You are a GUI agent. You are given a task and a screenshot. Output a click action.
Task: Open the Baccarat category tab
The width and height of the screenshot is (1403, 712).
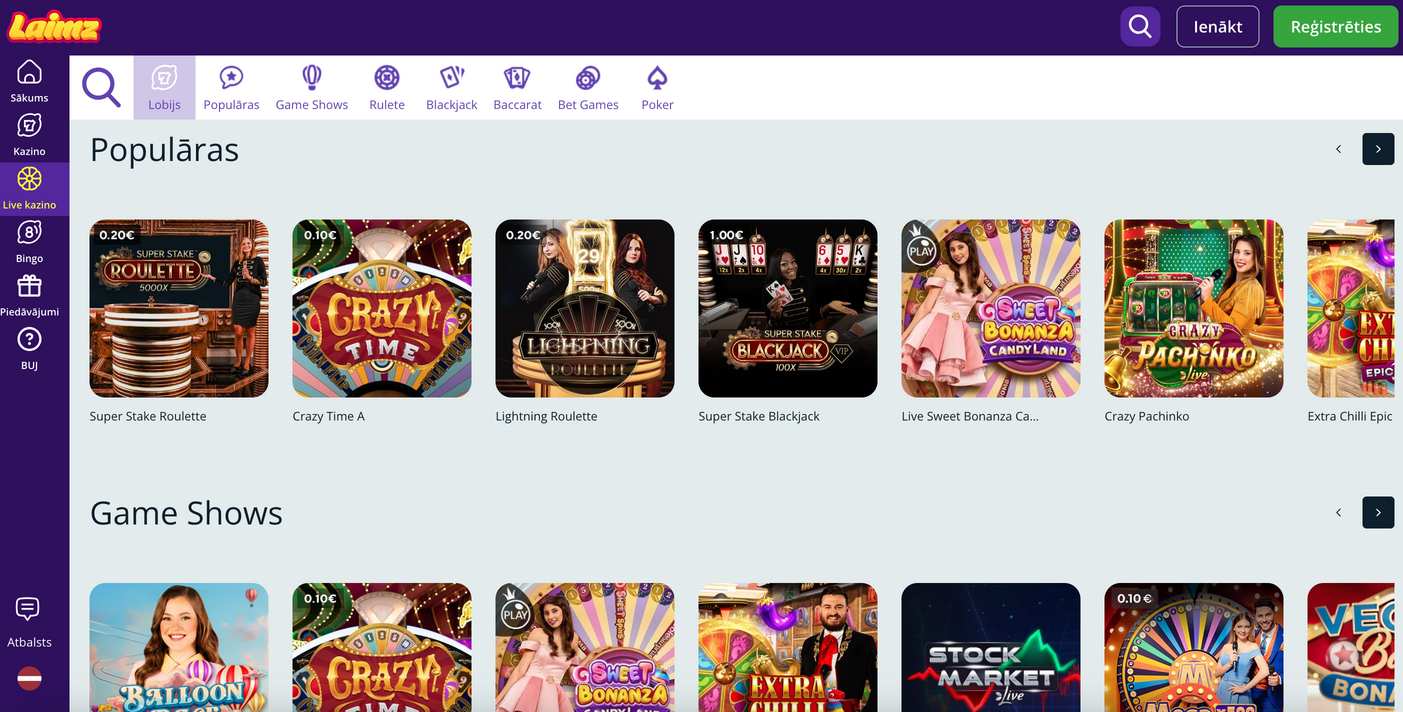517,88
